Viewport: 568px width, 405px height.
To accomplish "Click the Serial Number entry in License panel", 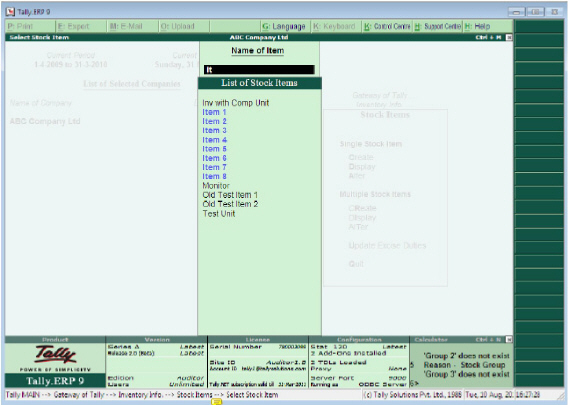I will point(258,347).
